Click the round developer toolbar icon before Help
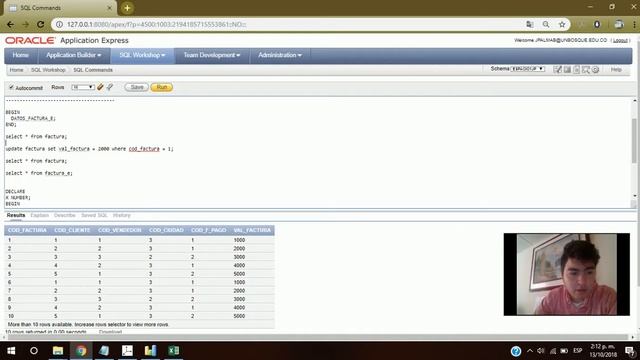Image resolution: width=640 pixels, height=360 pixels. click(595, 70)
